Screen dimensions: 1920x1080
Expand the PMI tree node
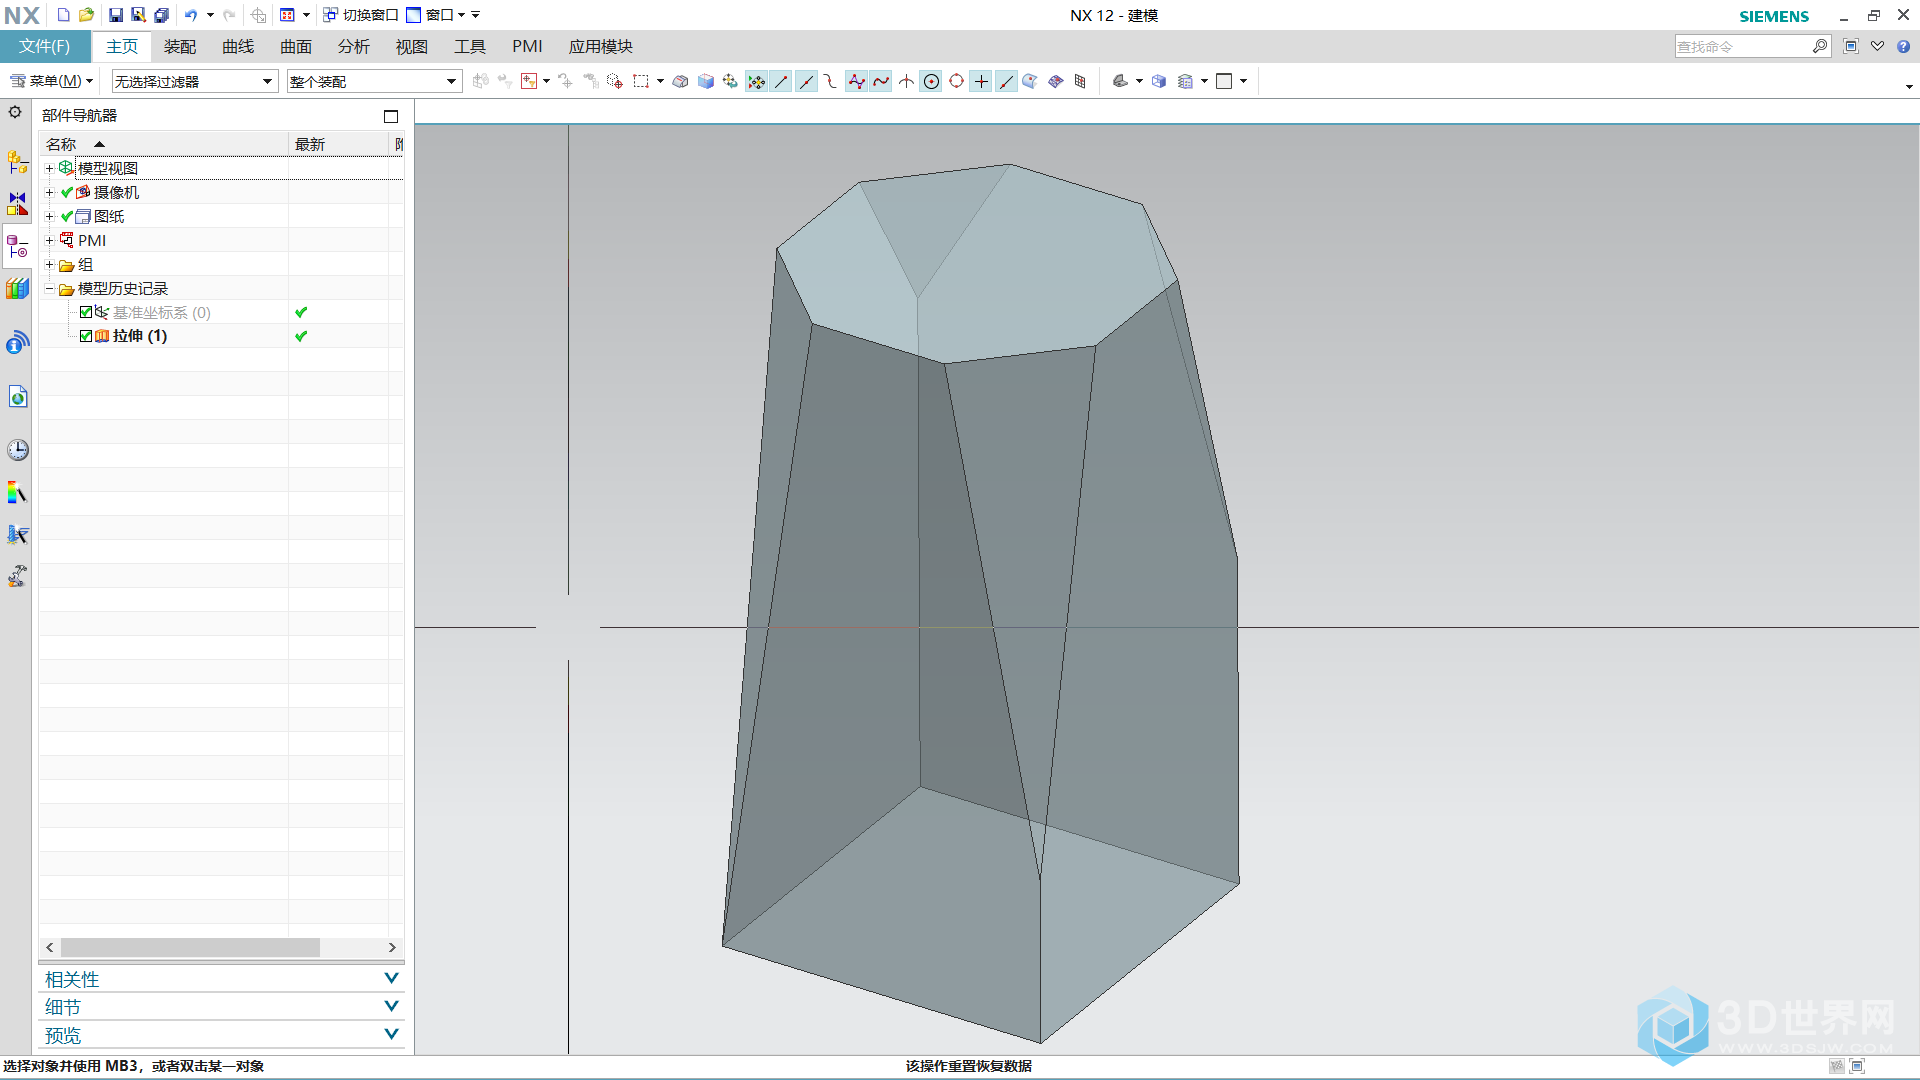pos(49,240)
